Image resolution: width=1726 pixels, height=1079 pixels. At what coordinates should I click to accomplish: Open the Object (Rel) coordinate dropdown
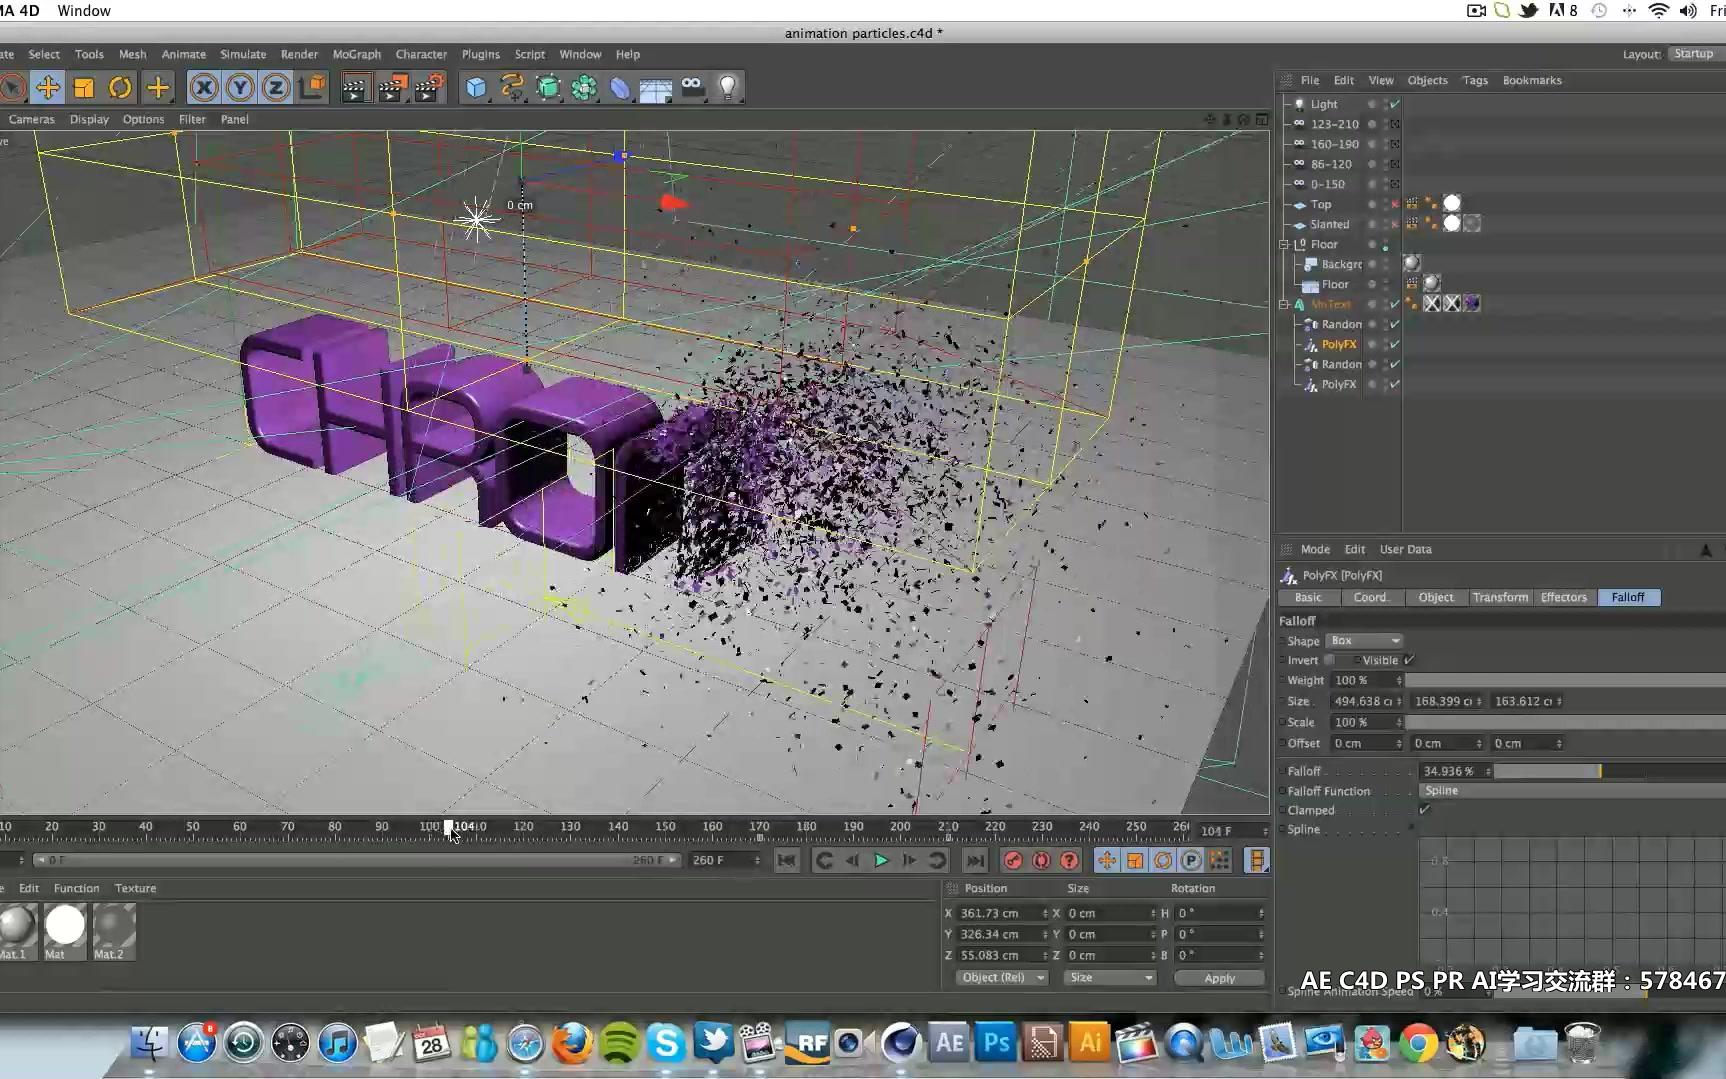pyautogui.click(x=1001, y=978)
